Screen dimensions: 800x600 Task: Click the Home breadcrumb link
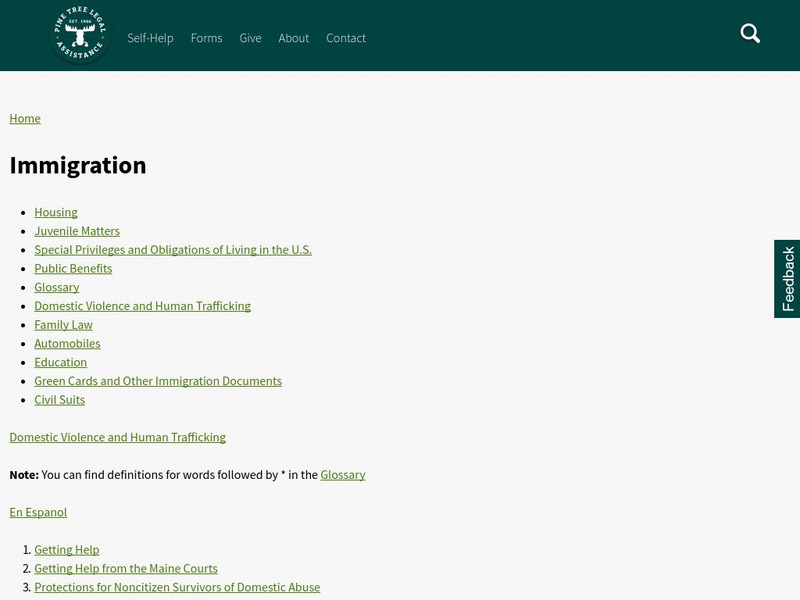click(25, 118)
